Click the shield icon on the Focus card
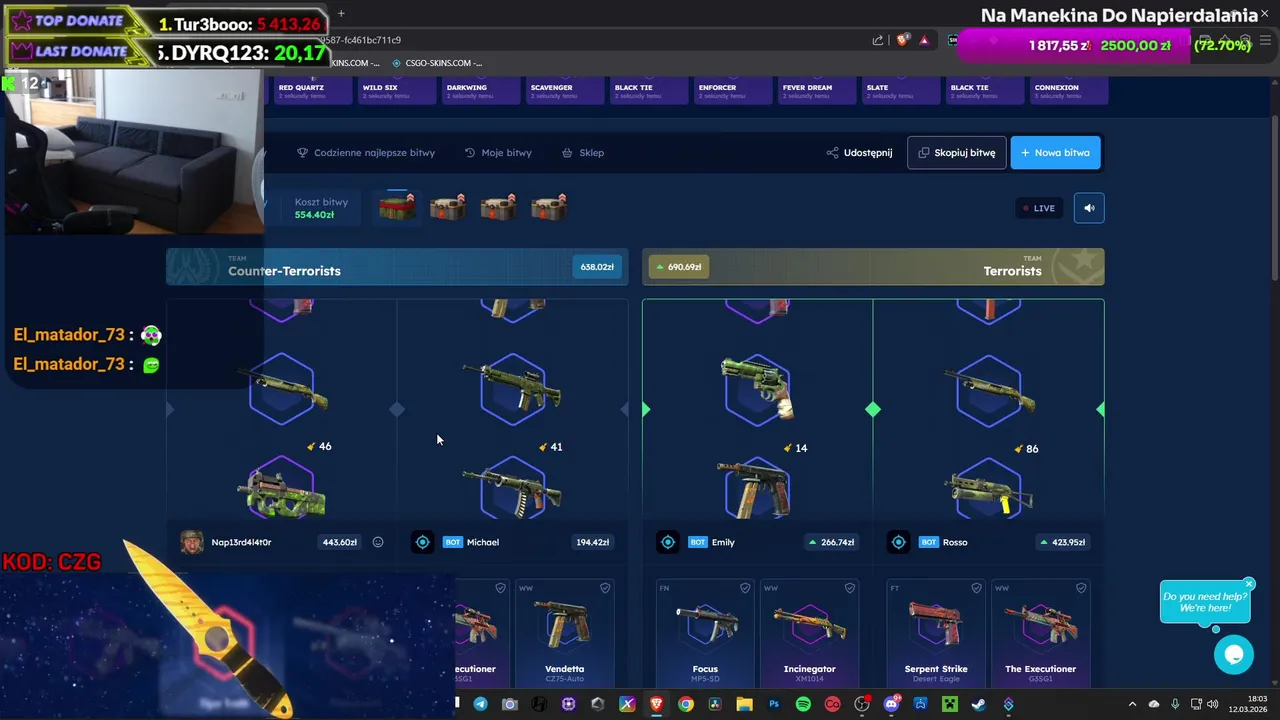The width and height of the screenshot is (1280, 720). pos(745,588)
